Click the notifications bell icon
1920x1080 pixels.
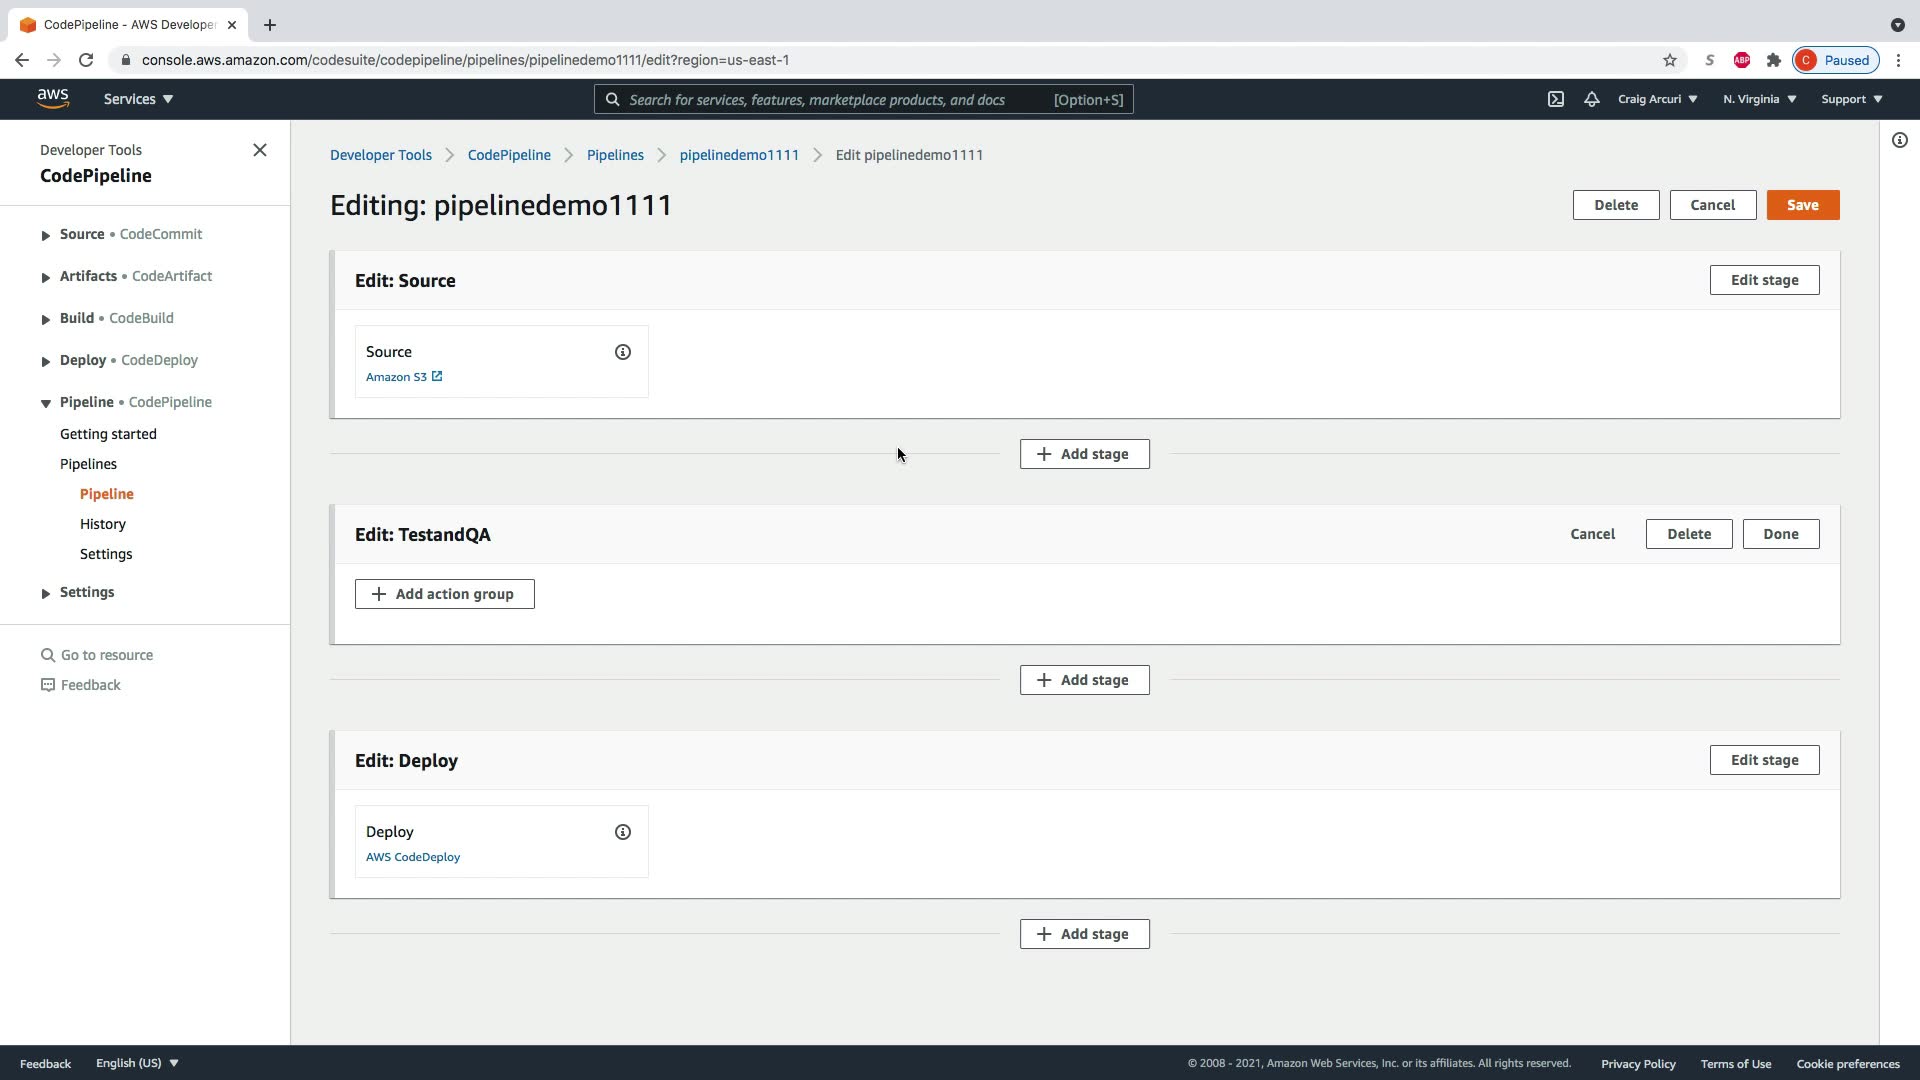(1591, 99)
